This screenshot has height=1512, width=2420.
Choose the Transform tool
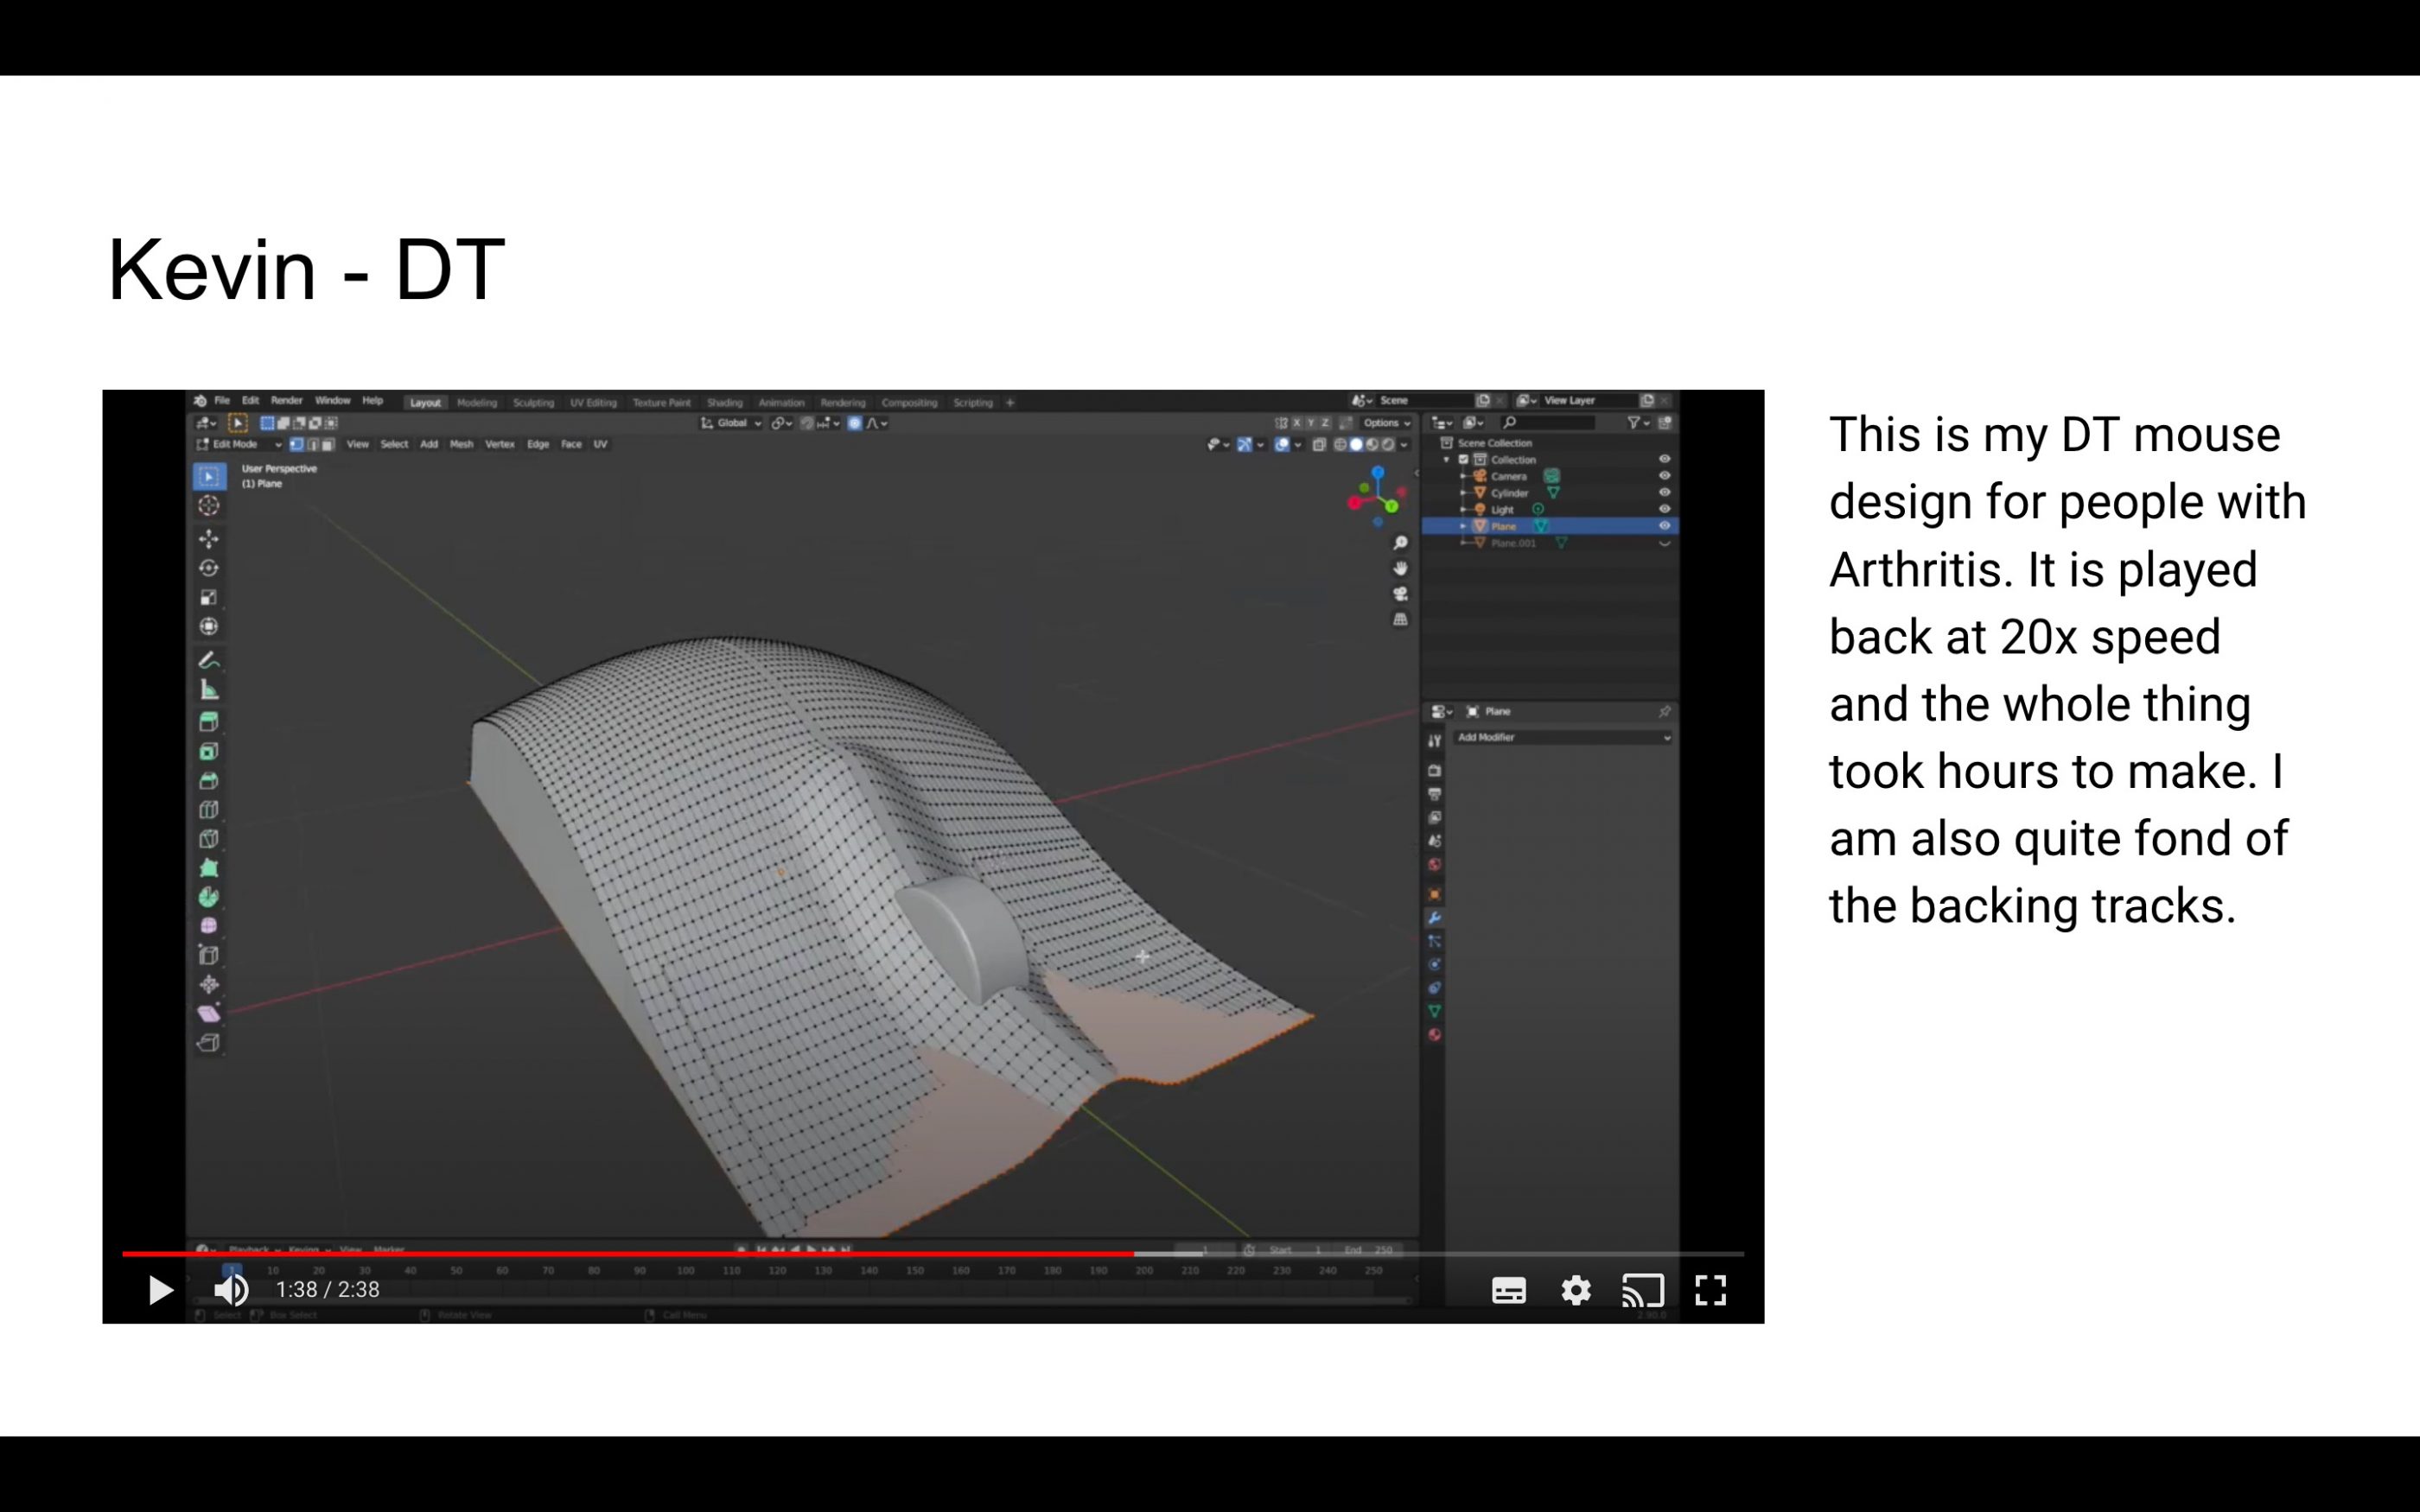coord(209,627)
